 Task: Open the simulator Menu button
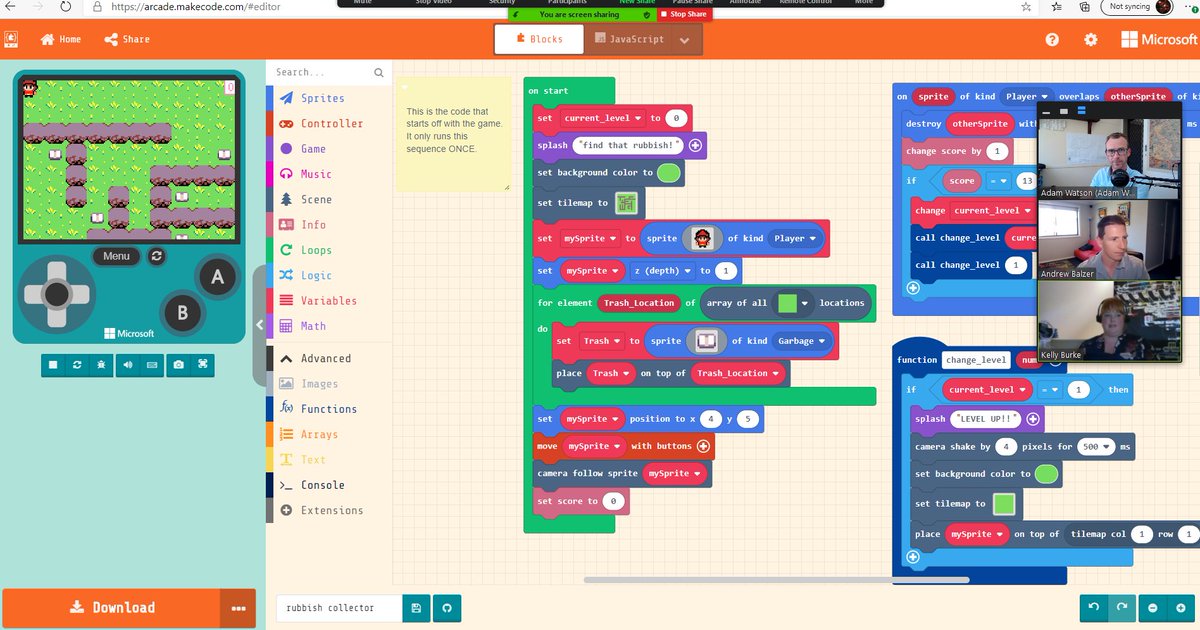[116, 256]
